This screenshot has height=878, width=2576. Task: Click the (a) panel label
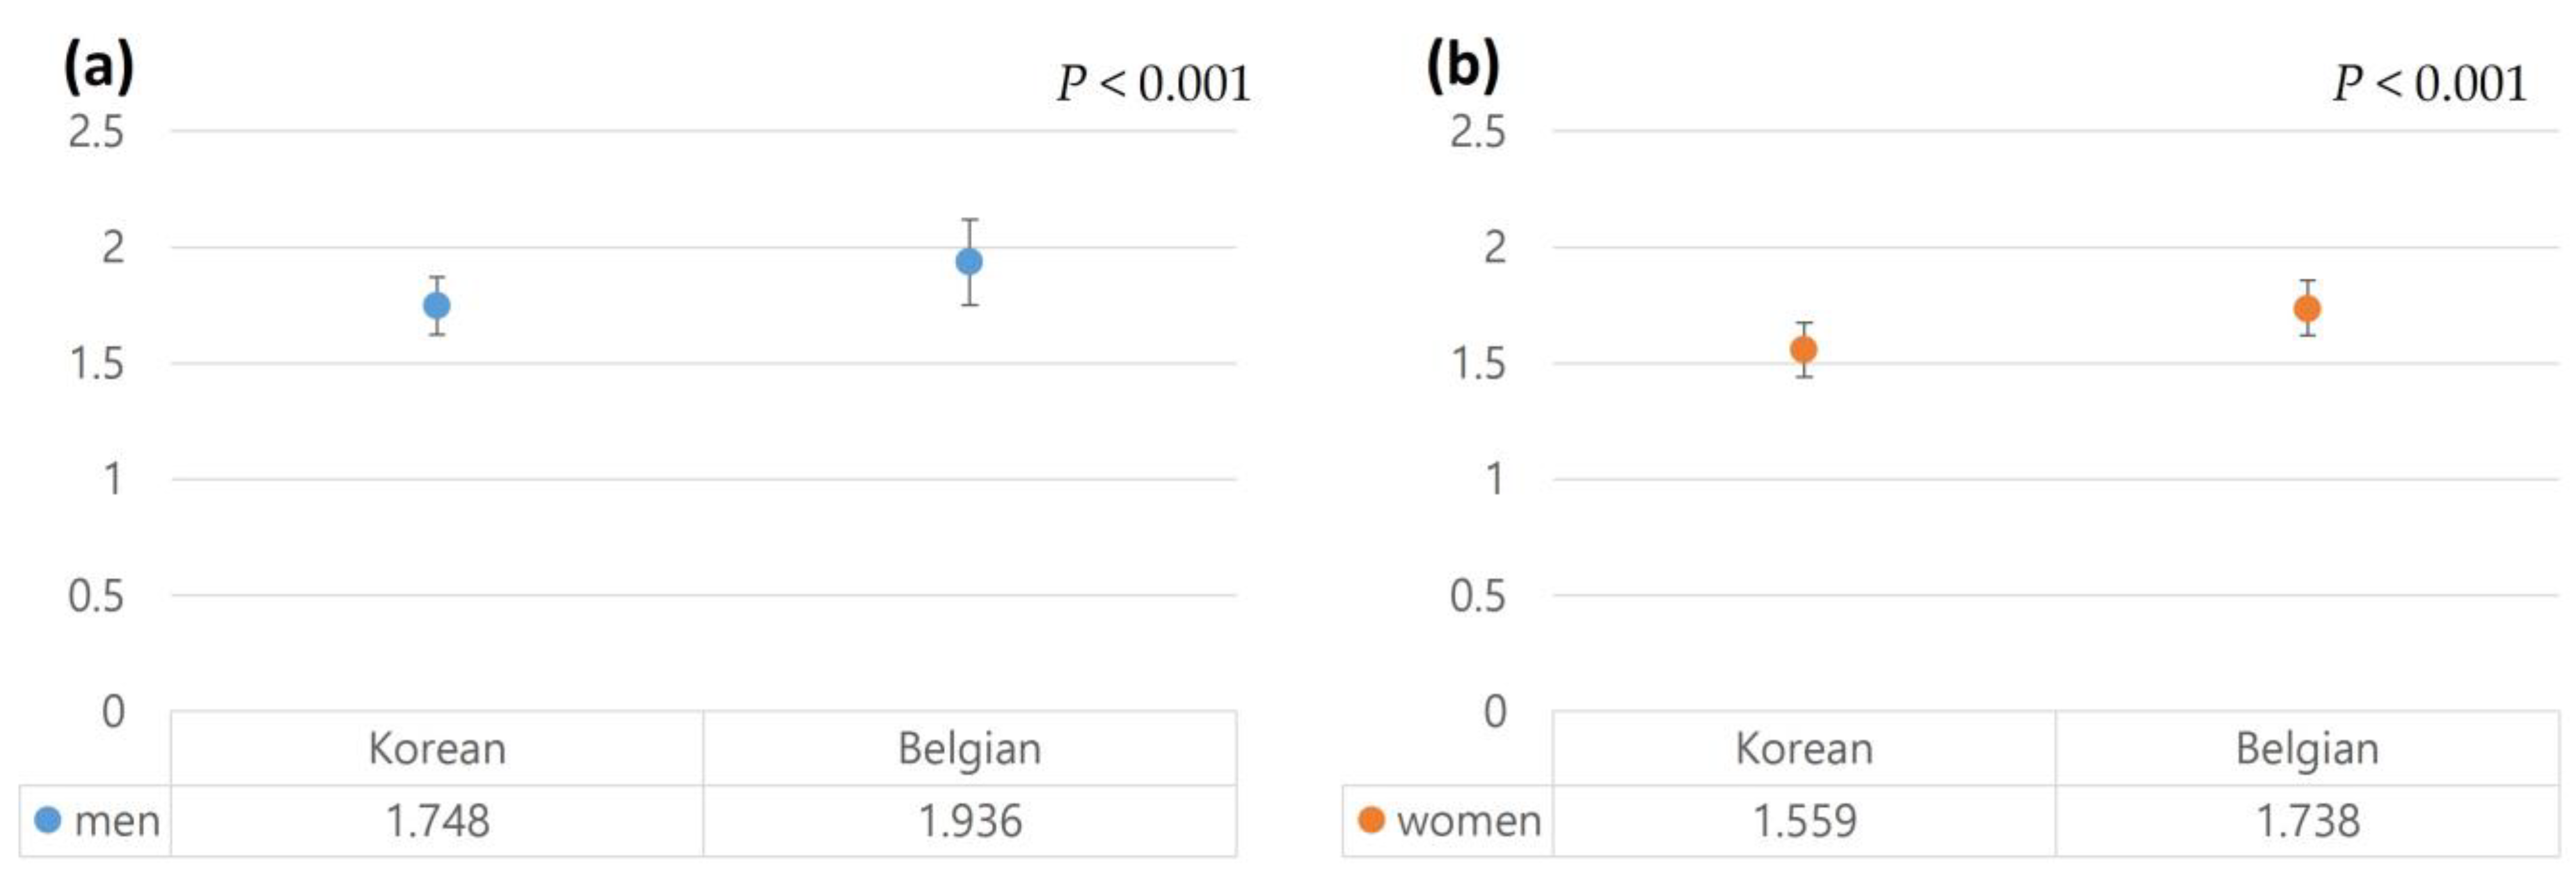(98, 67)
